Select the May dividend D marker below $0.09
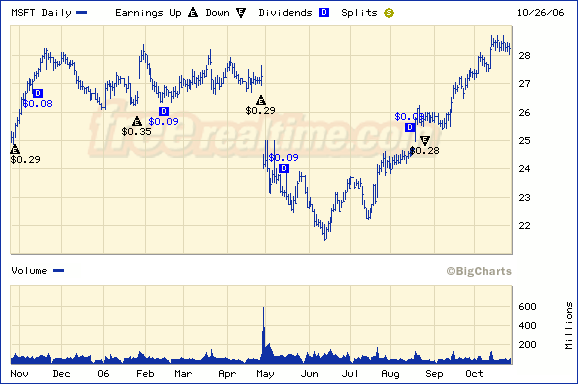Image resolution: width=578 pixels, height=384 pixels. pyautogui.click(x=284, y=168)
